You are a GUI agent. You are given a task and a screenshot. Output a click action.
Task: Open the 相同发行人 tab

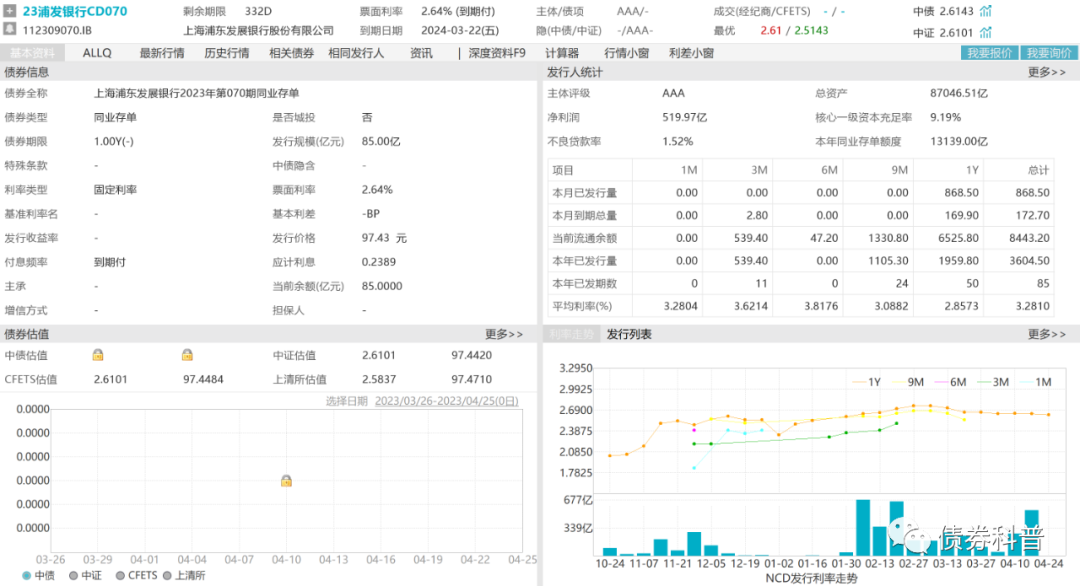coord(356,53)
